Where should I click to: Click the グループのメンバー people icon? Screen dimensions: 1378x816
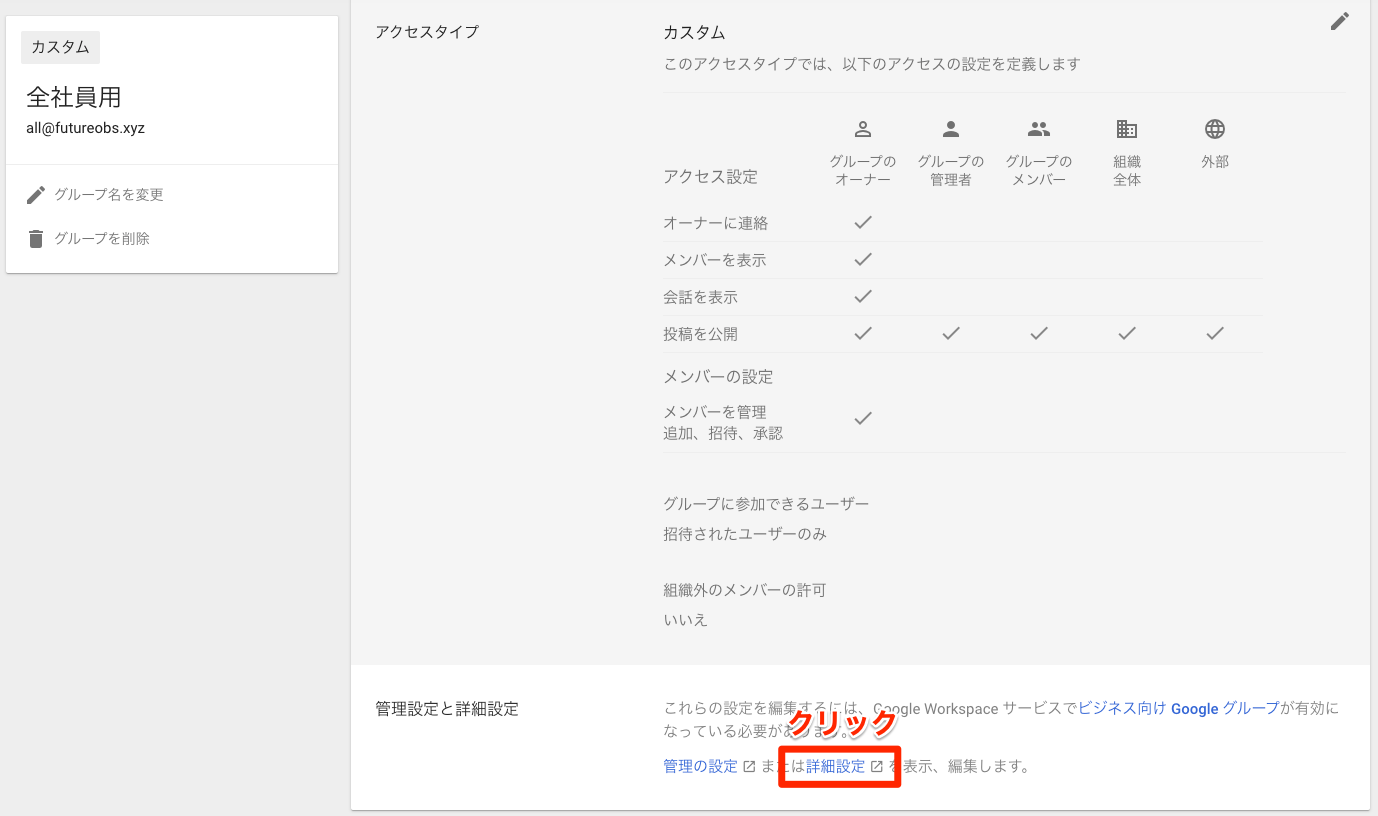1039,129
